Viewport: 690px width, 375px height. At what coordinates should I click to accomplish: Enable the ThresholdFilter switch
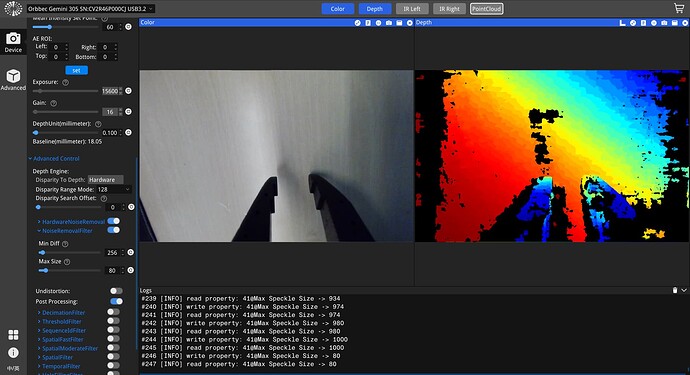[x=114, y=321]
